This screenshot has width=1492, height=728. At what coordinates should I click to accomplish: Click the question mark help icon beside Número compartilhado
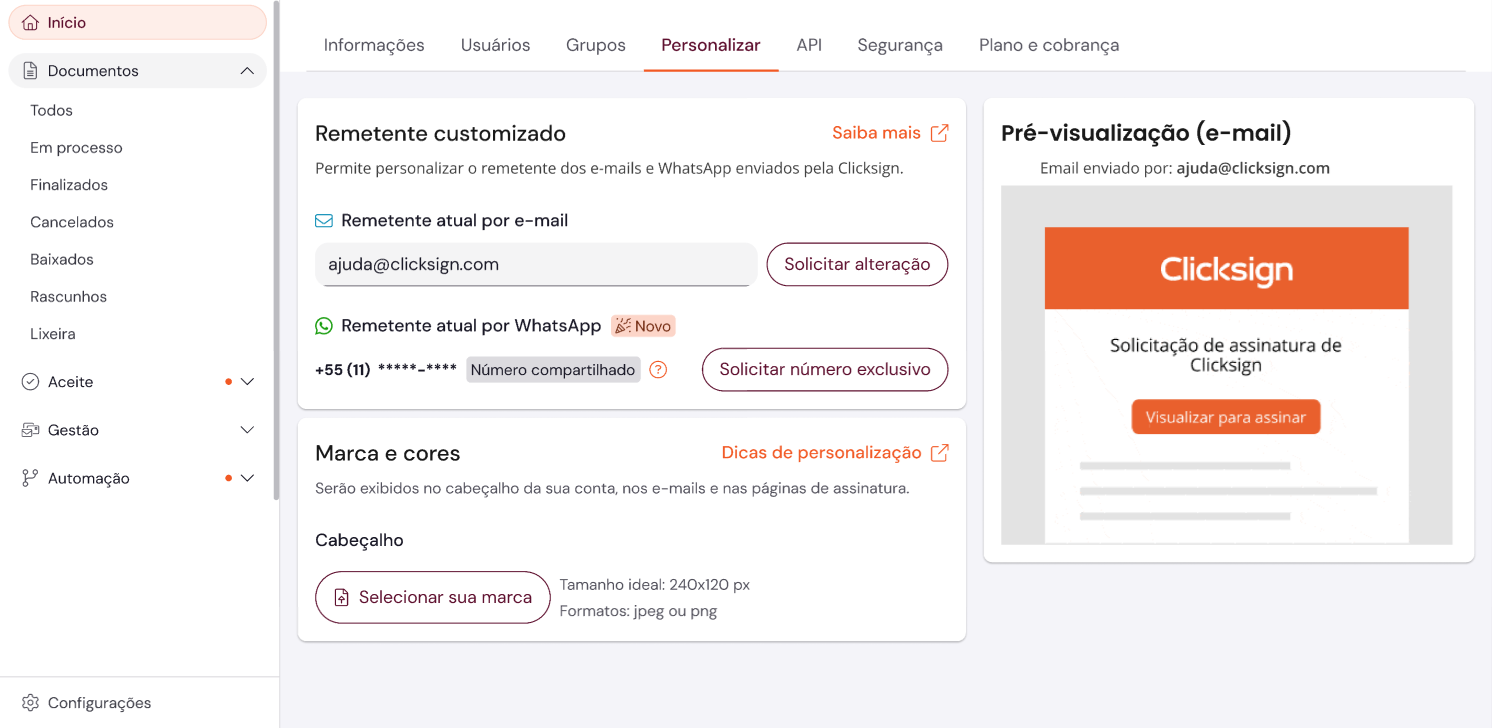click(658, 370)
